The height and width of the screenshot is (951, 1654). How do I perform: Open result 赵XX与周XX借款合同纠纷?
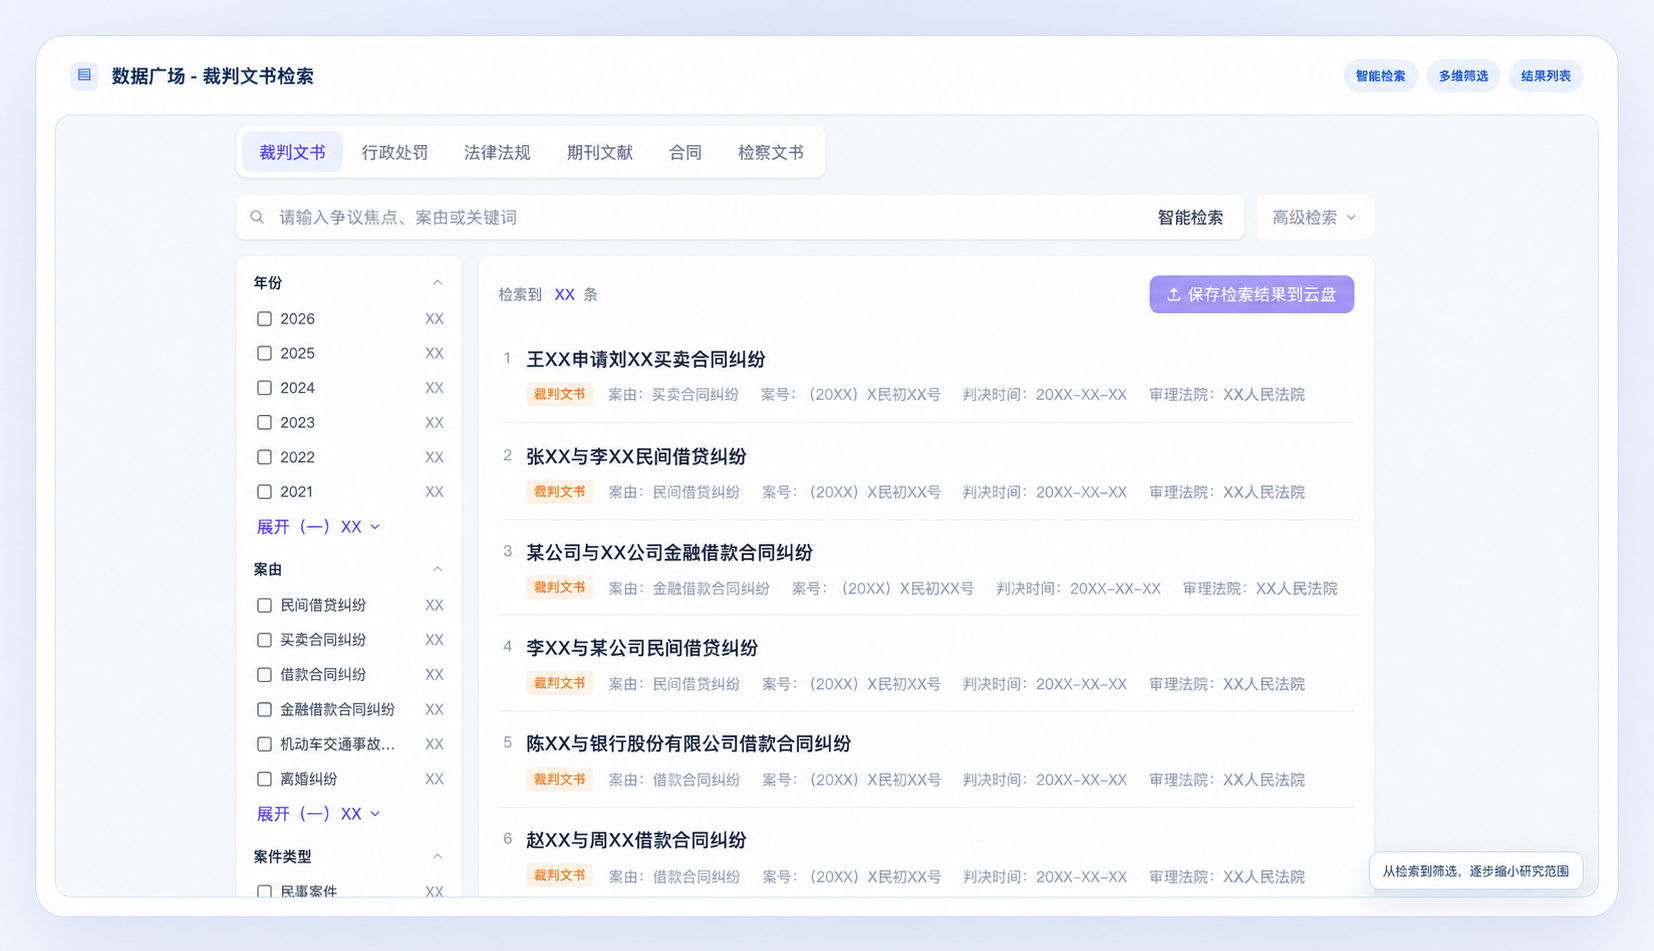(636, 840)
